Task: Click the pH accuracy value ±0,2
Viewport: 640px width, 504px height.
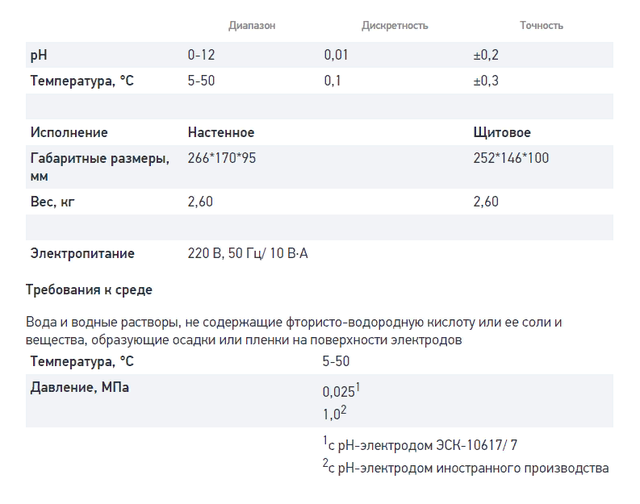Action: (x=486, y=55)
